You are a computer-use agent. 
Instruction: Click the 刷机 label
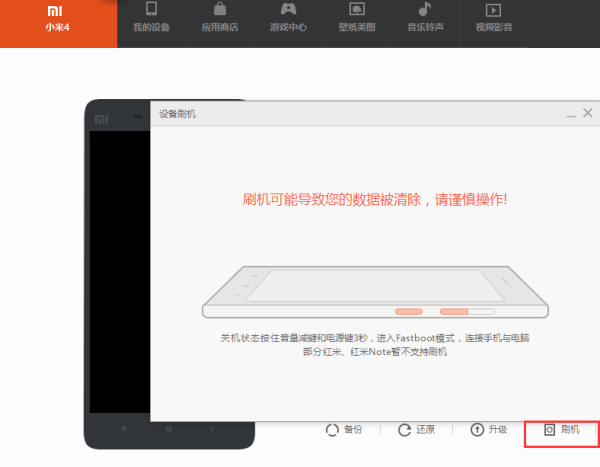pos(570,429)
